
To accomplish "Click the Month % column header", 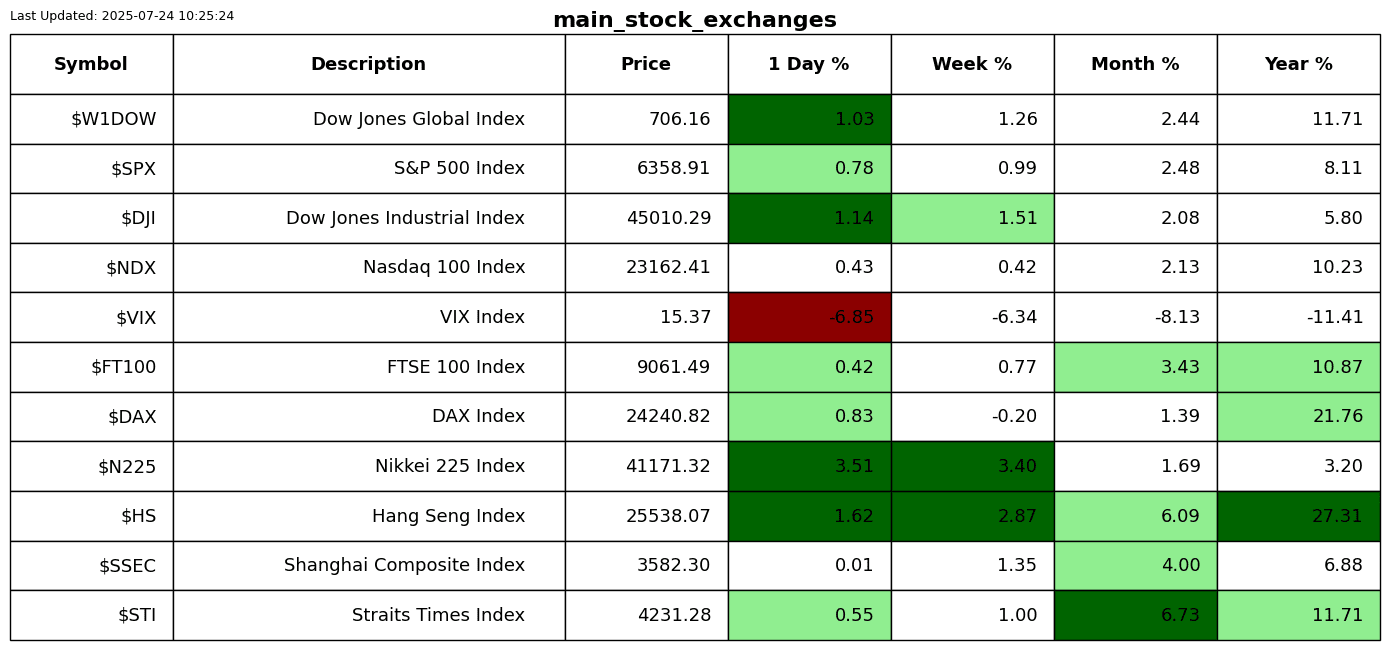I will [x=1135, y=64].
